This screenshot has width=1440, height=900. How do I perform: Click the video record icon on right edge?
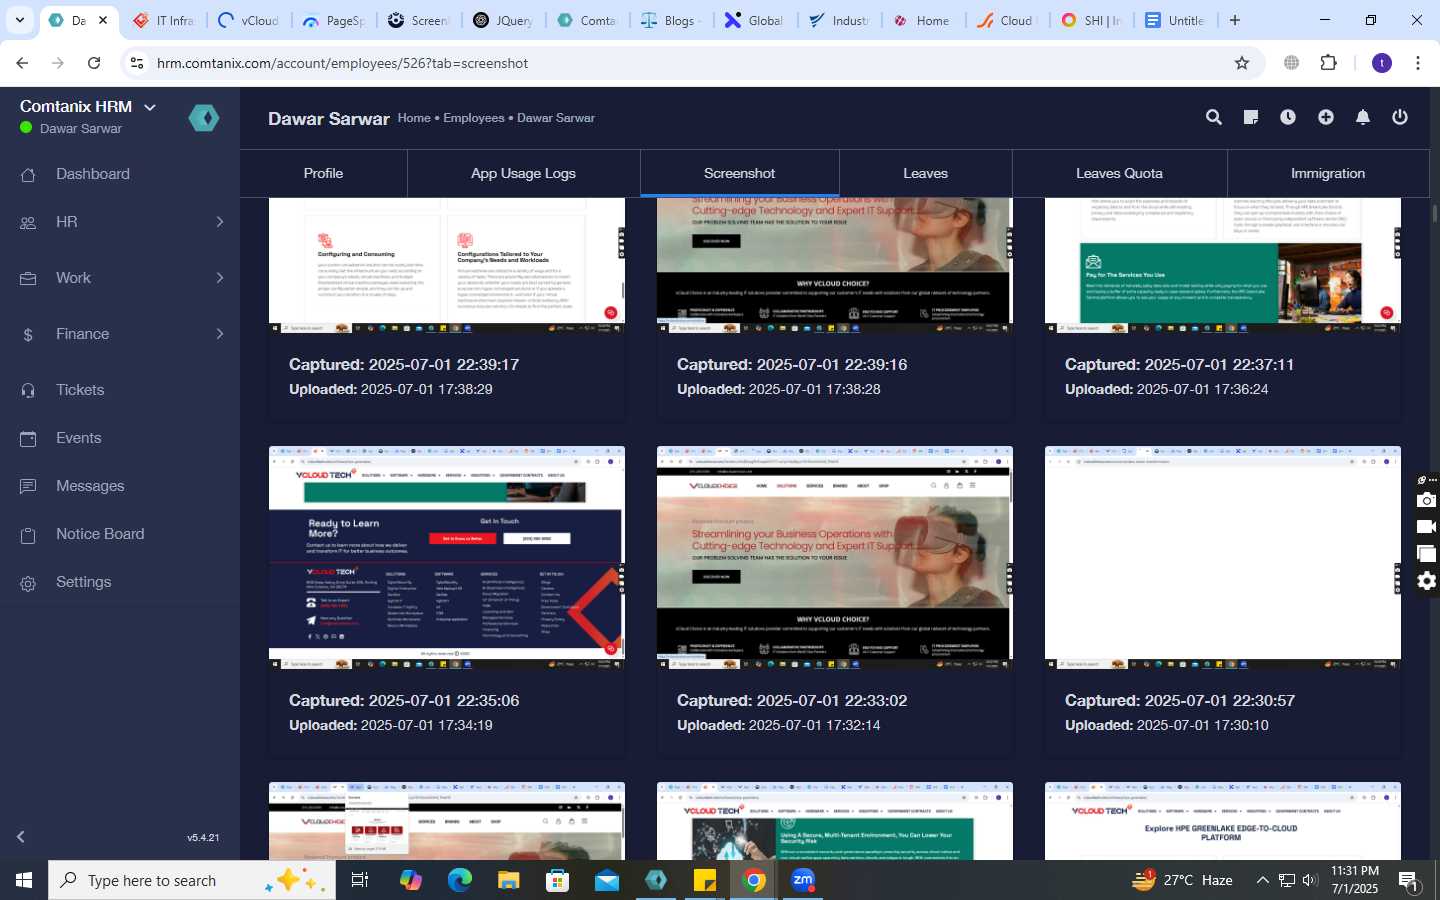tap(1427, 527)
